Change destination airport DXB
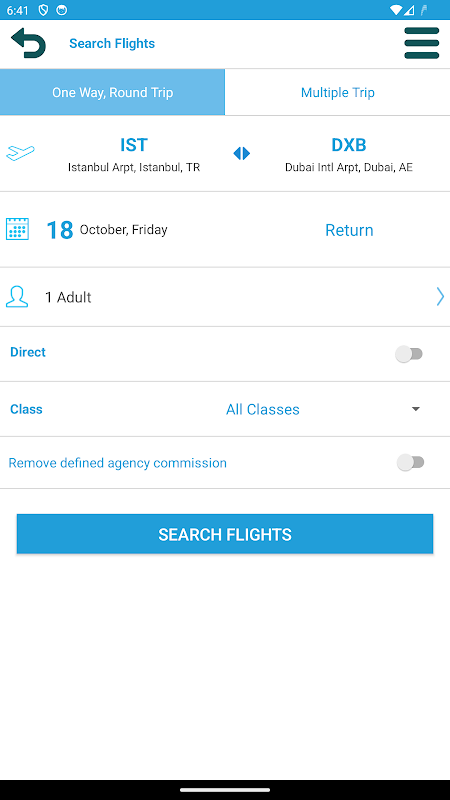The width and height of the screenshot is (450, 800). pos(348,154)
